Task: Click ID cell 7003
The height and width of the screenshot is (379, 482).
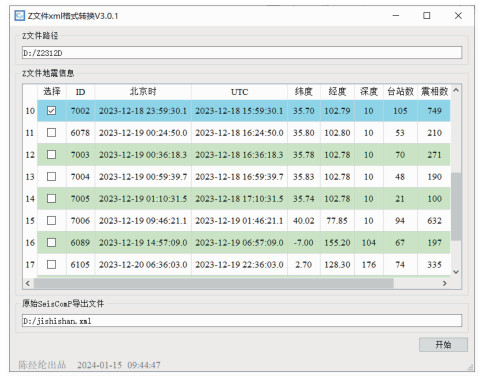Action: coord(80,155)
